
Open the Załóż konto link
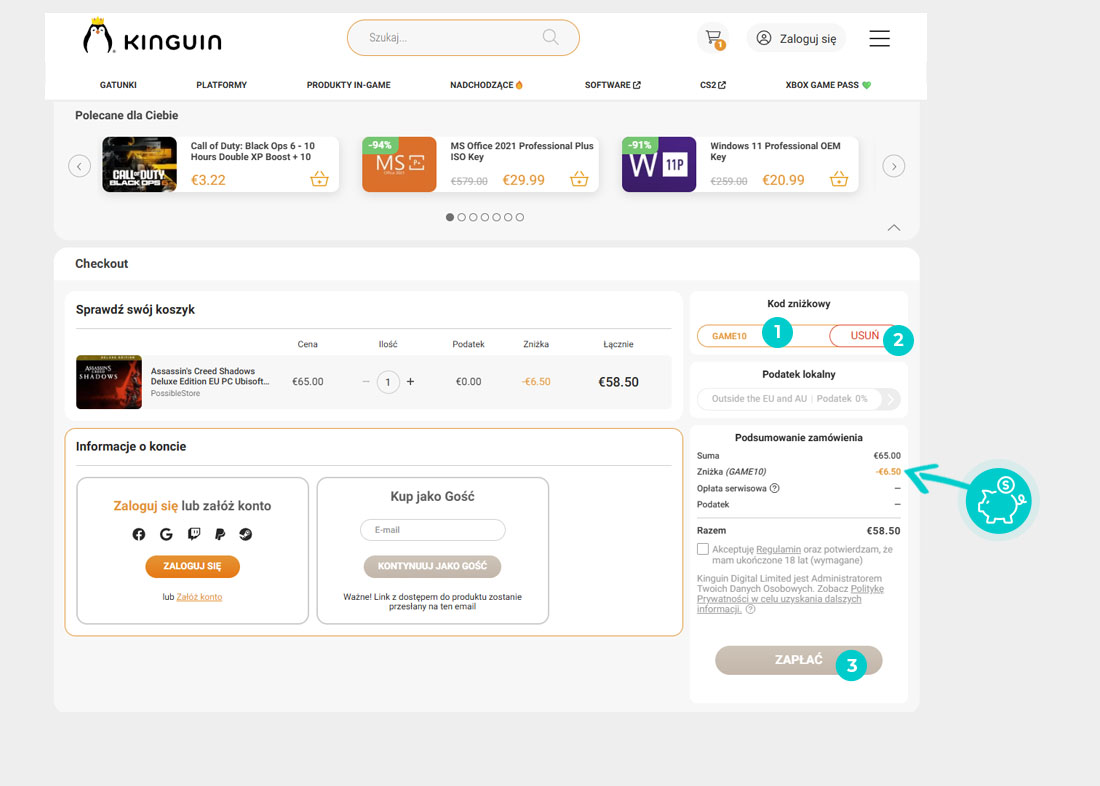tap(199, 597)
